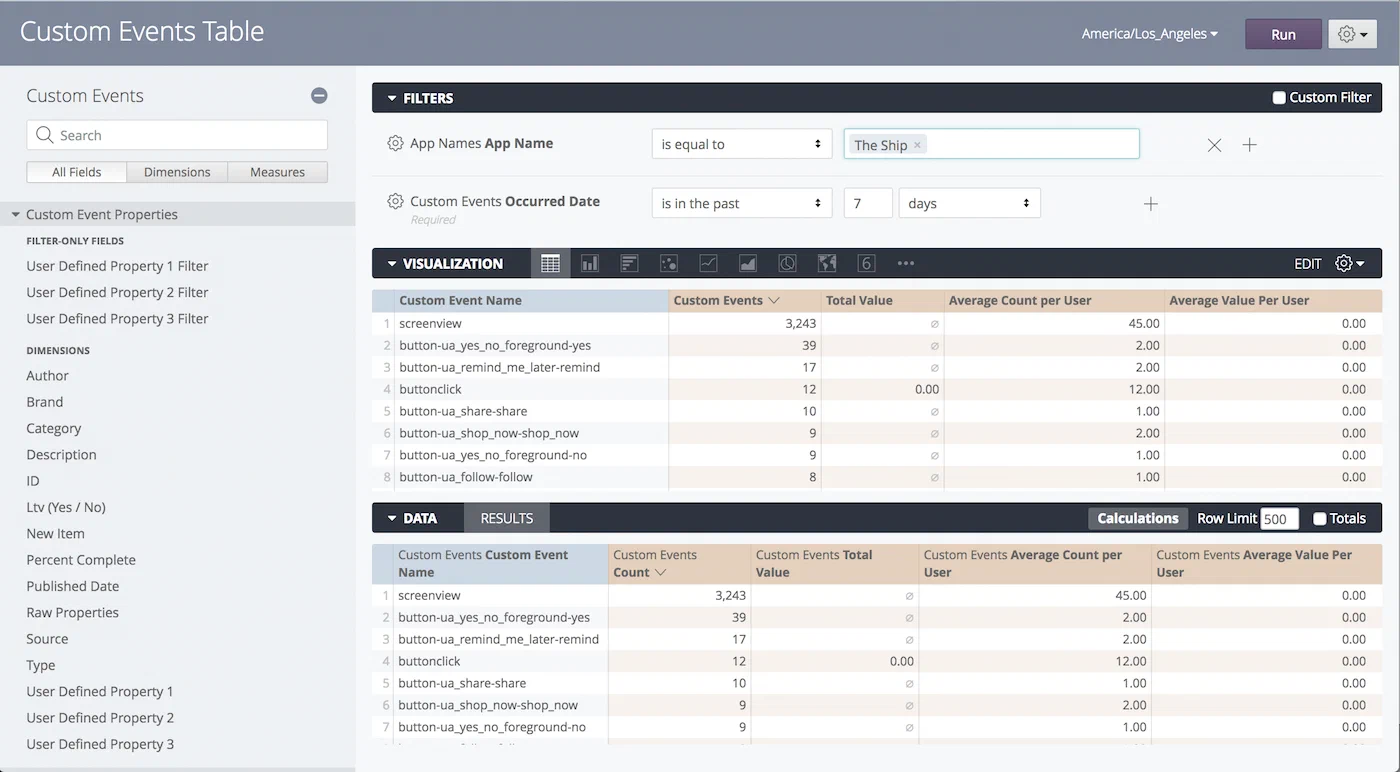This screenshot has height=772, width=1400.
Task: Toggle the Calculations button
Action: [1137, 518]
